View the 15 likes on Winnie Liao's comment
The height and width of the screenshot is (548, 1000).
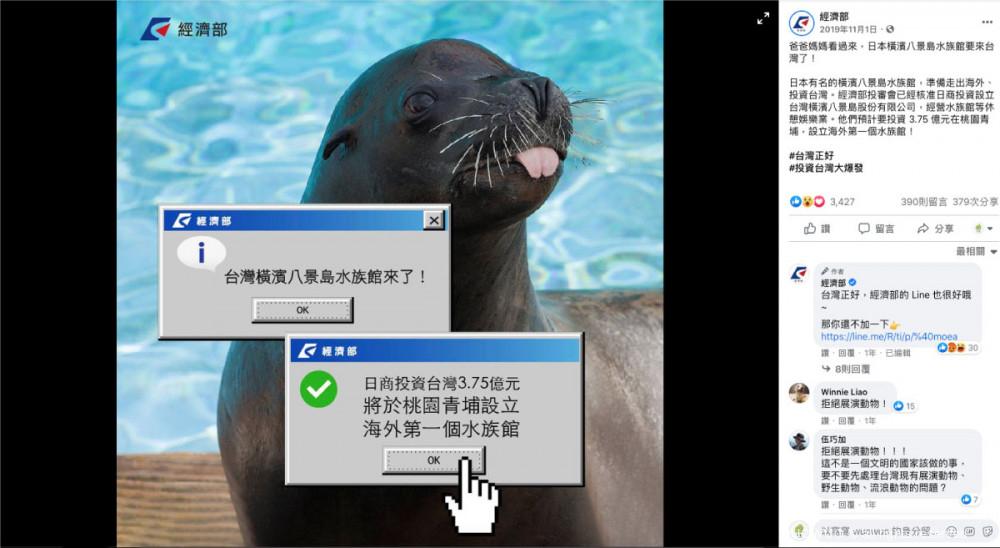coord(905,406)
